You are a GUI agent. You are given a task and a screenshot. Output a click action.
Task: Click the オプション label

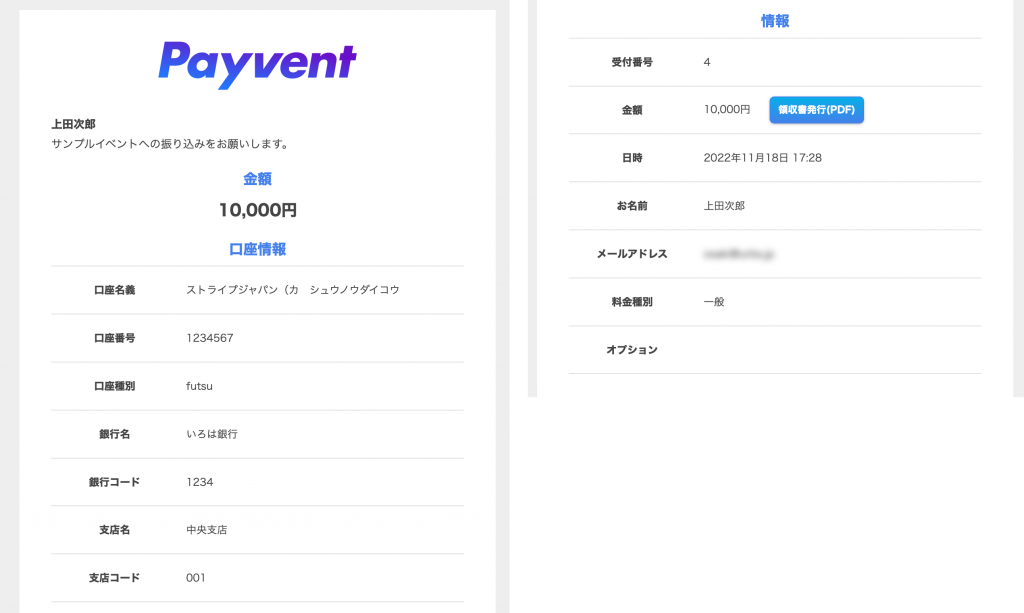632,350
